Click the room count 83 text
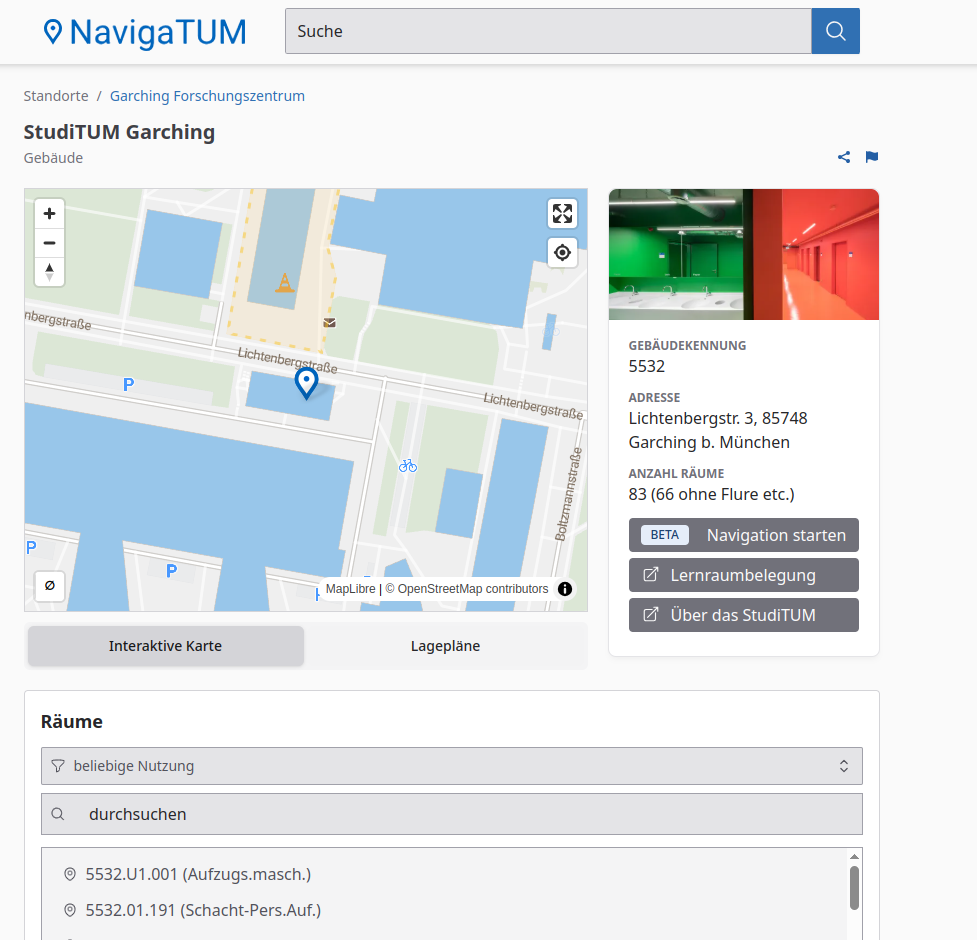This screenshot has height=940, width=977. (x=712, y=494)
